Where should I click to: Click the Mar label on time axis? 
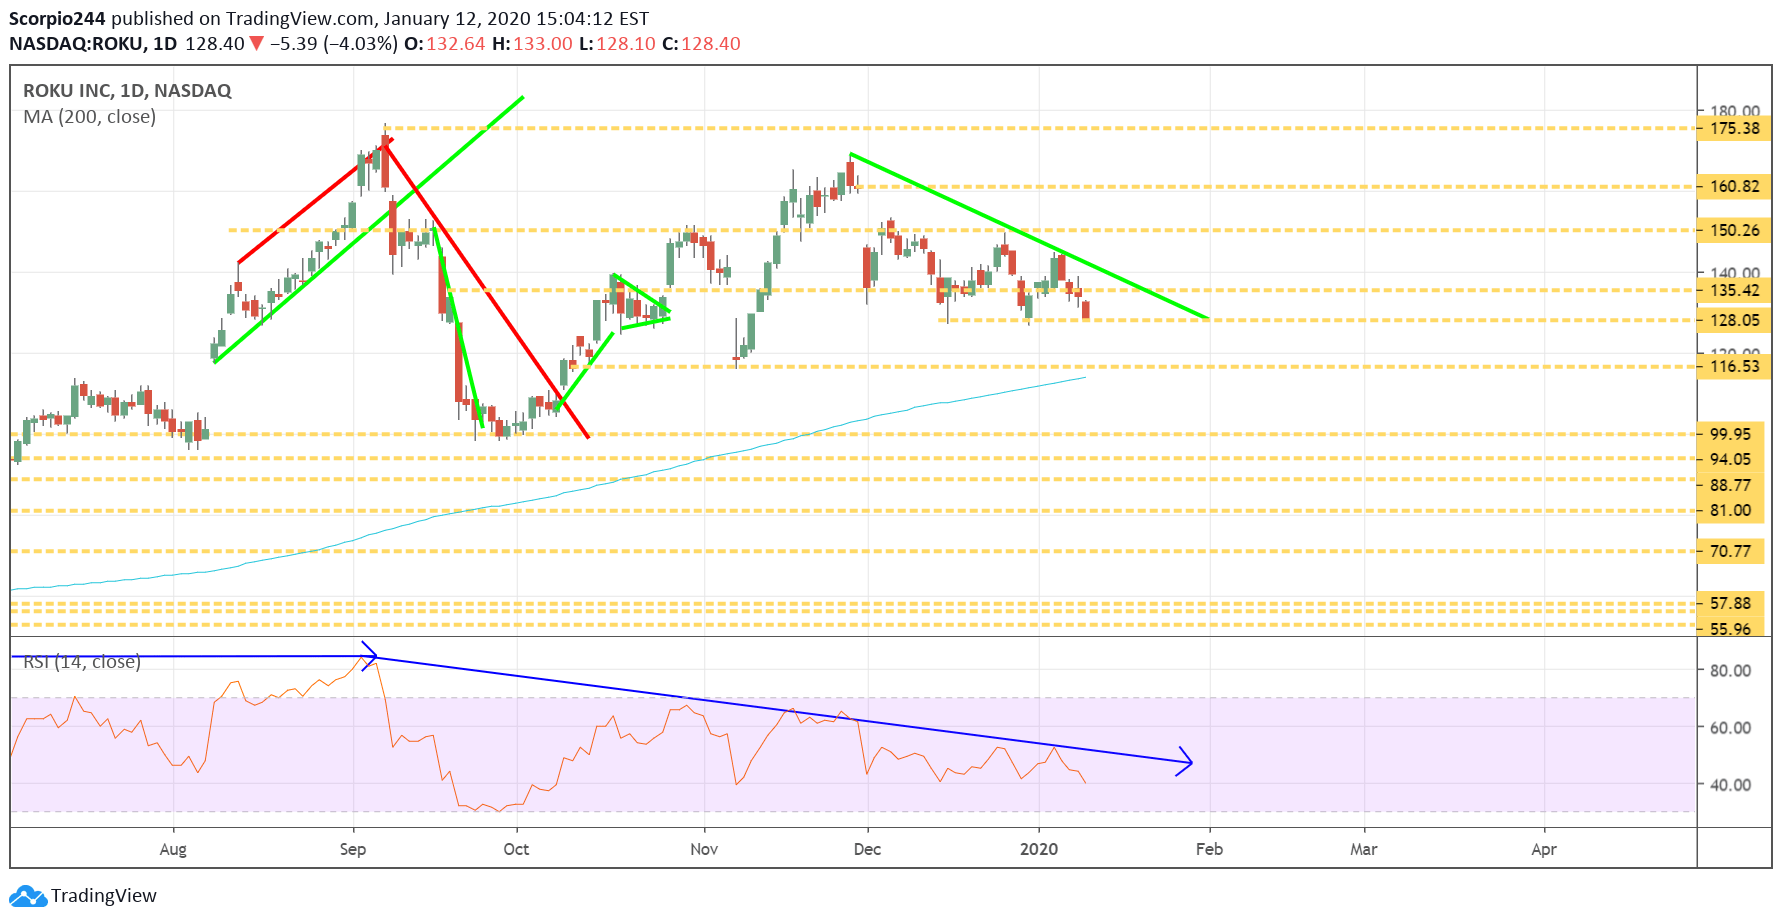pyautogui.click(x=1363, y=849)
